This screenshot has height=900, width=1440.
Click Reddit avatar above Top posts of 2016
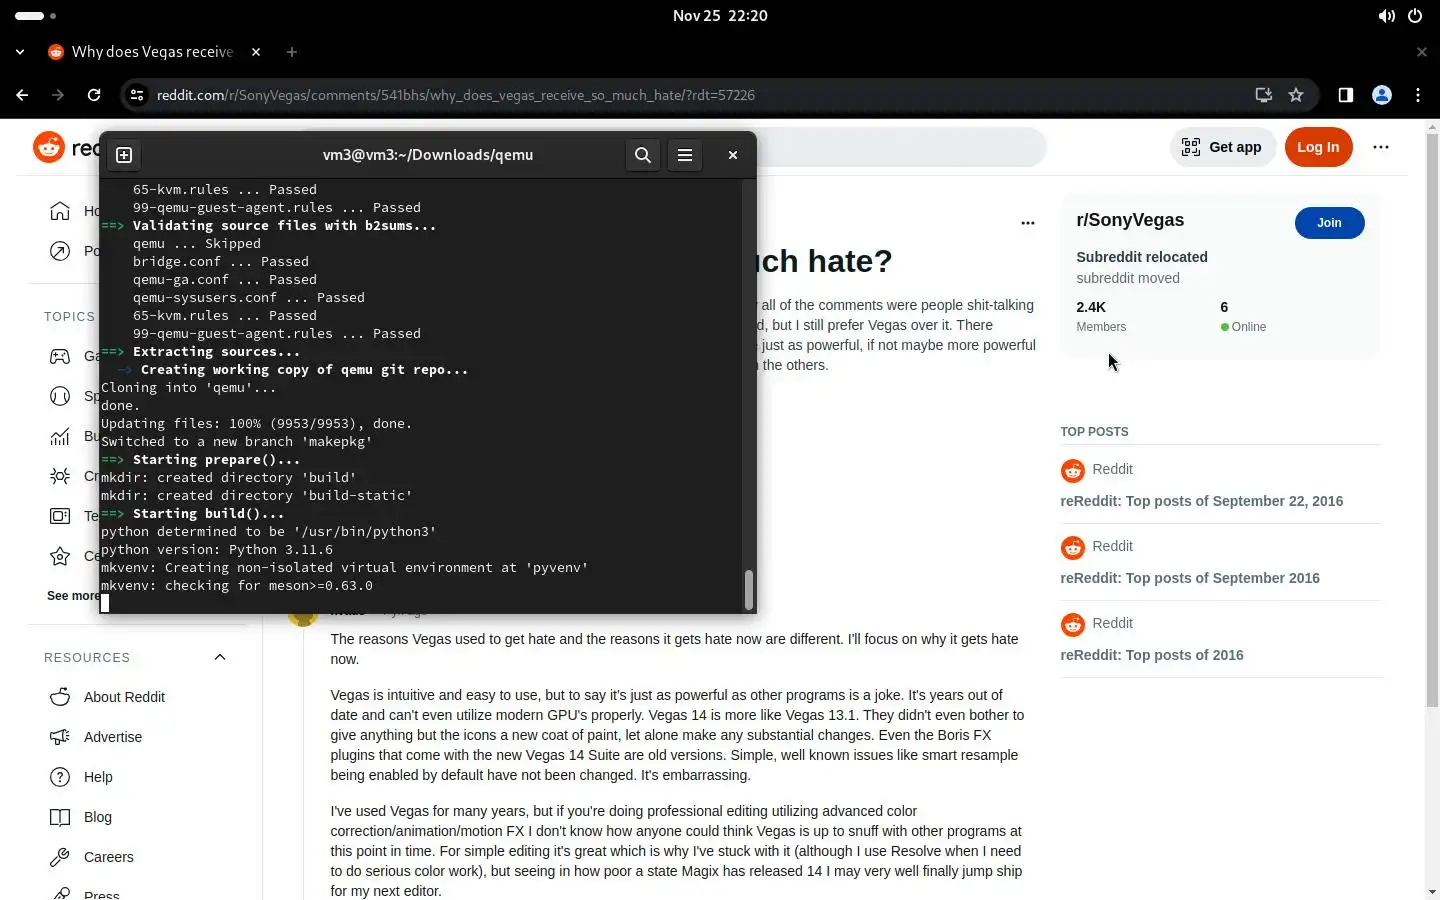[1073, 624]
